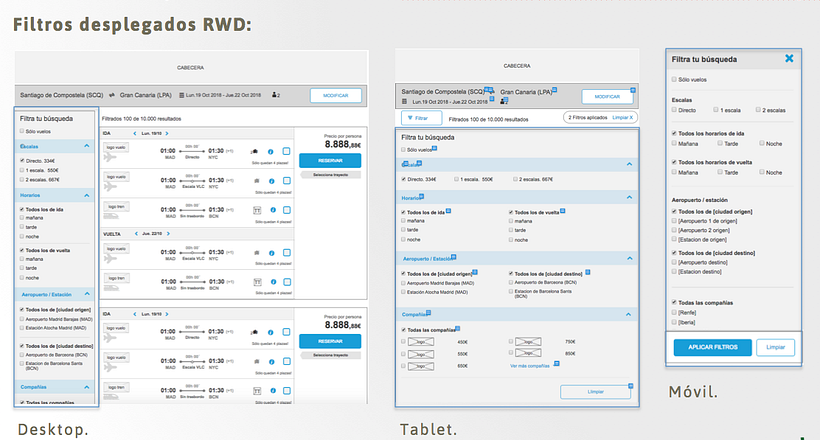Click RESERVAR in the first desktop result card
Screen dimensions: 820x440
(x=330, y=161)
